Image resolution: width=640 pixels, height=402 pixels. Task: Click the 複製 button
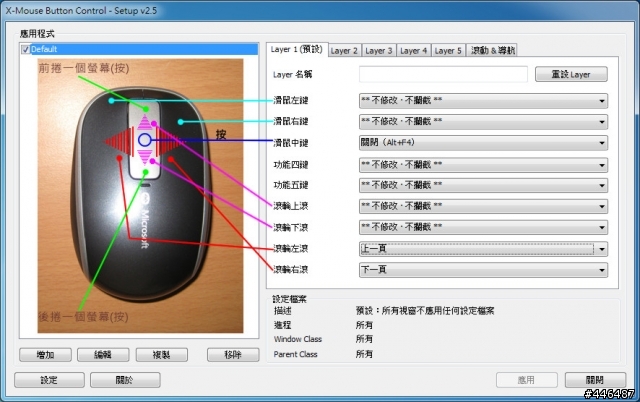click(x=162, y=355)
